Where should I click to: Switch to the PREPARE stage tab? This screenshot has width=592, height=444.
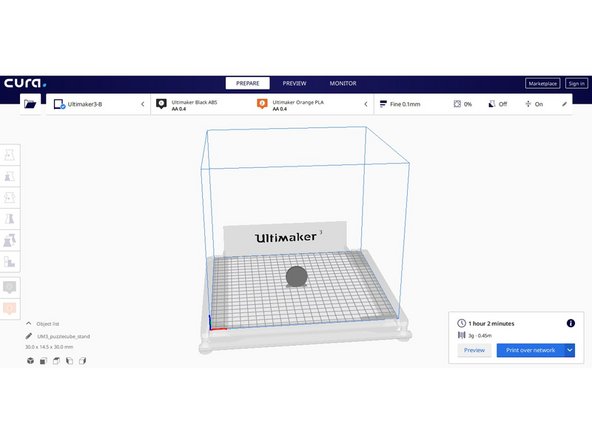(248, 83)
